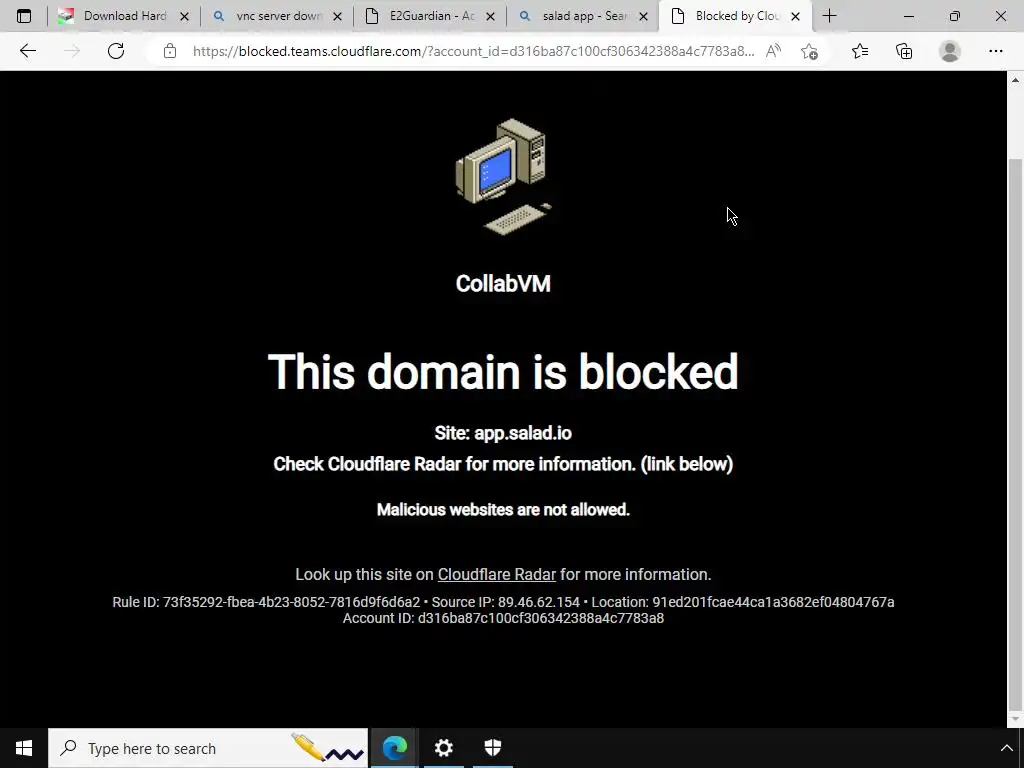Click the Read aloud icon
Image resolution: width=1024 pixels, height=768 pixels.
tap(773, 51)
